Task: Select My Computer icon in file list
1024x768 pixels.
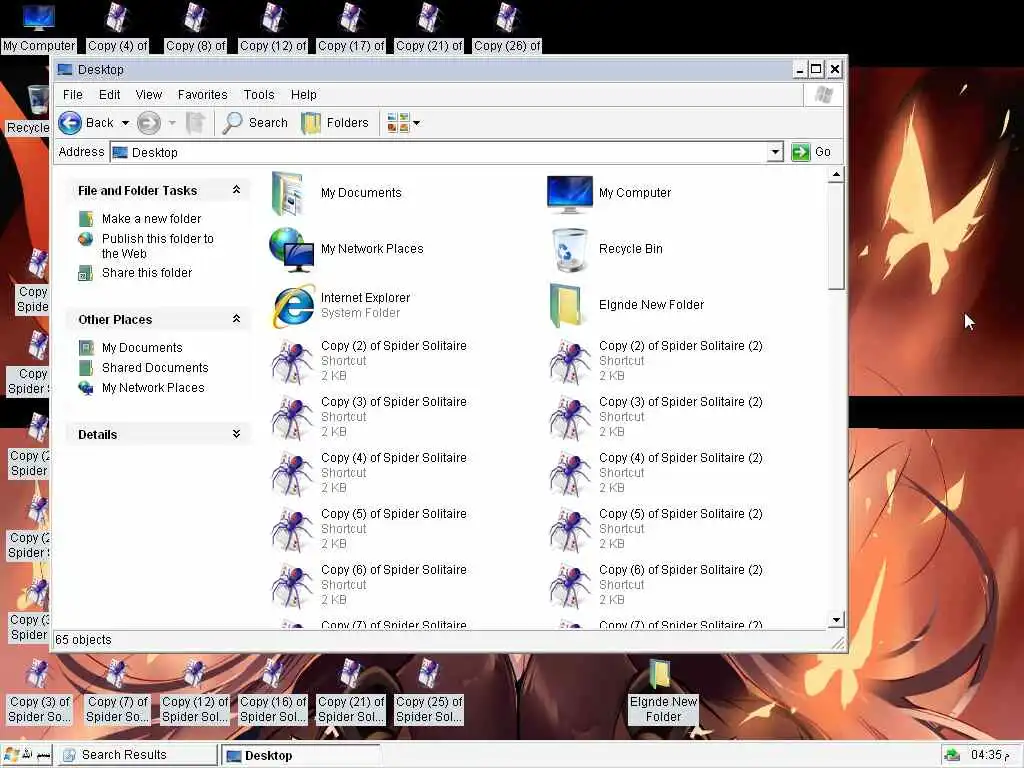Action: pos(569,194)
